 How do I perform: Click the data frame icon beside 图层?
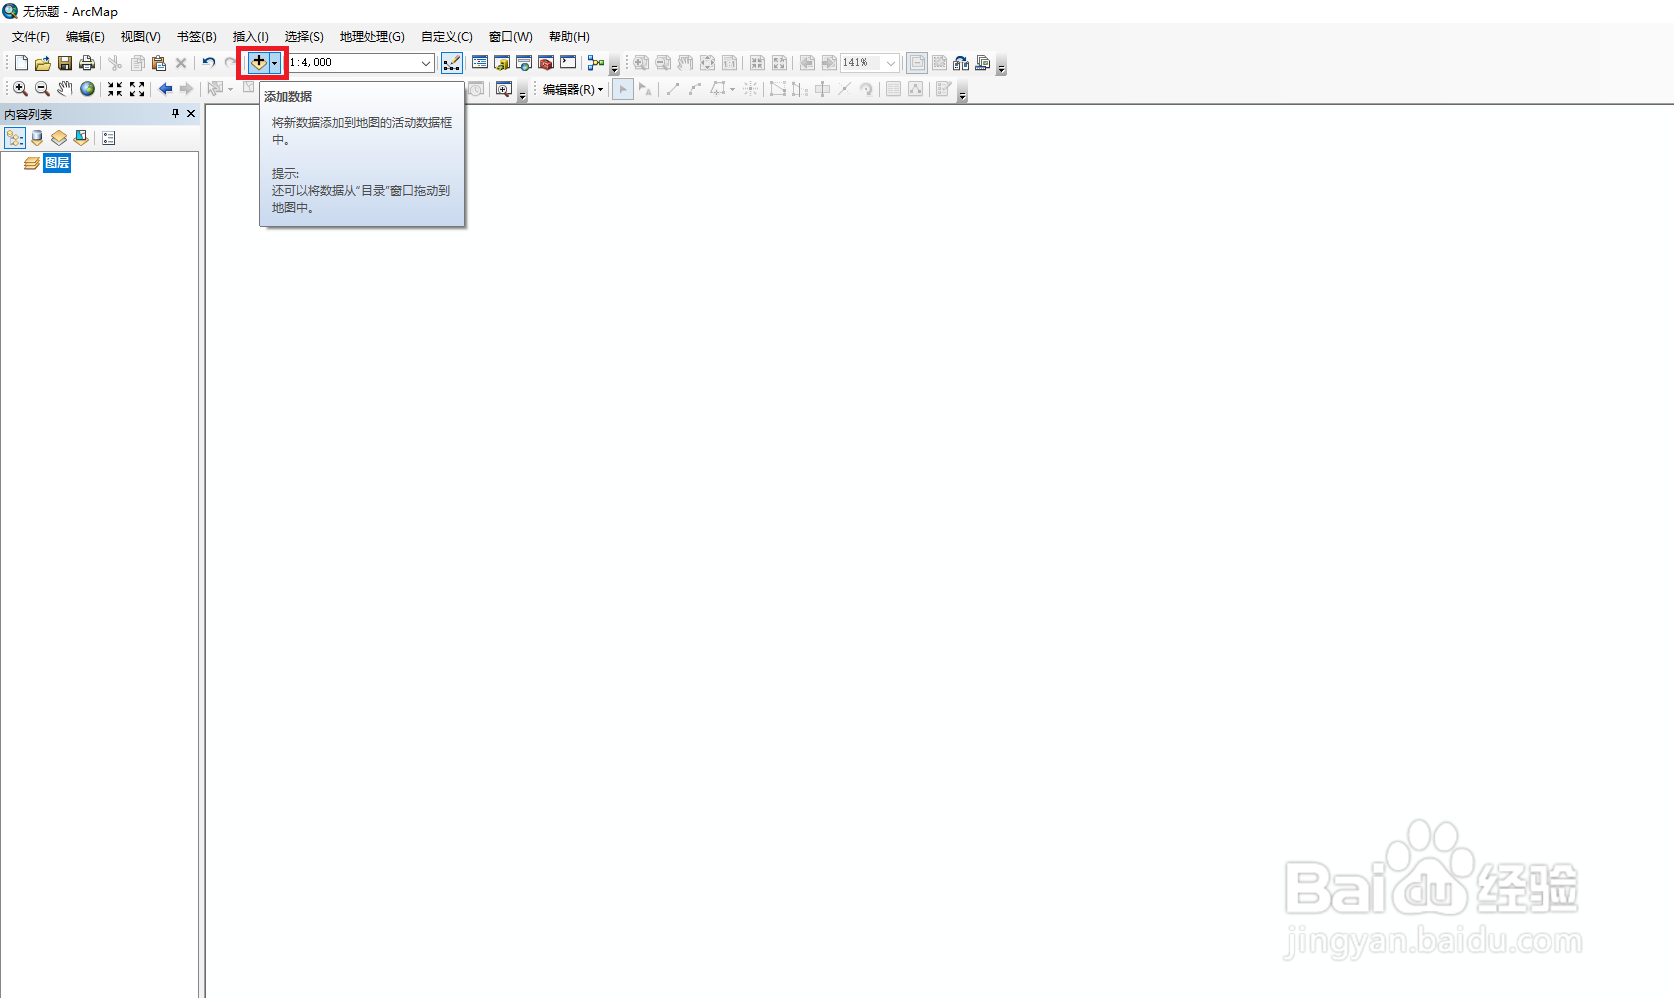[32, 163]
